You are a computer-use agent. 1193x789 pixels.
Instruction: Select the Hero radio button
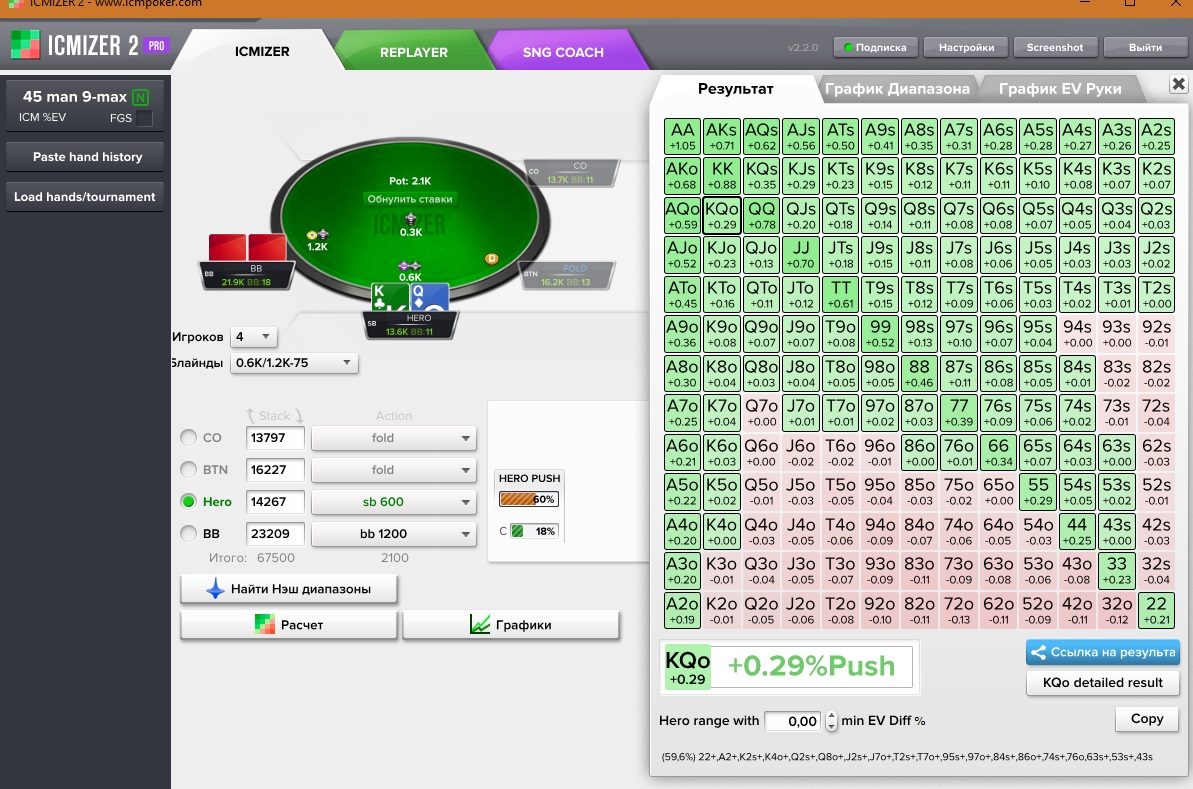coord(188,501)
